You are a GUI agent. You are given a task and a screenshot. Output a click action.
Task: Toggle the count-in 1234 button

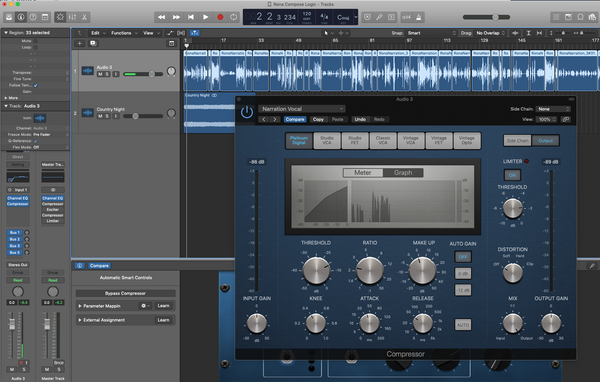406,17
